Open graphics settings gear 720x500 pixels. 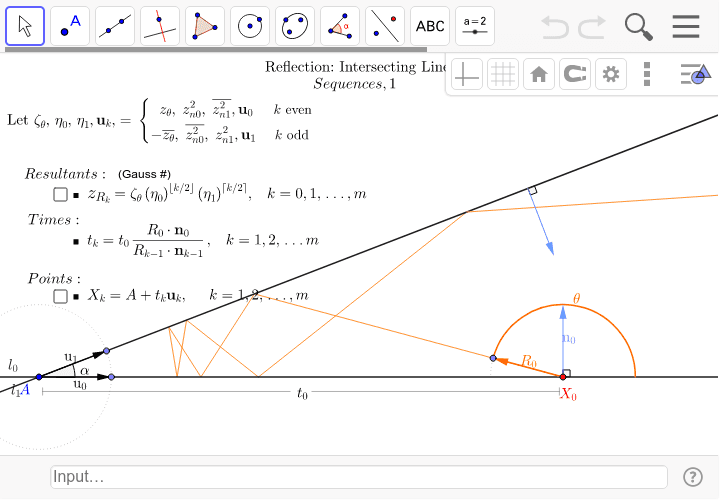611,74
